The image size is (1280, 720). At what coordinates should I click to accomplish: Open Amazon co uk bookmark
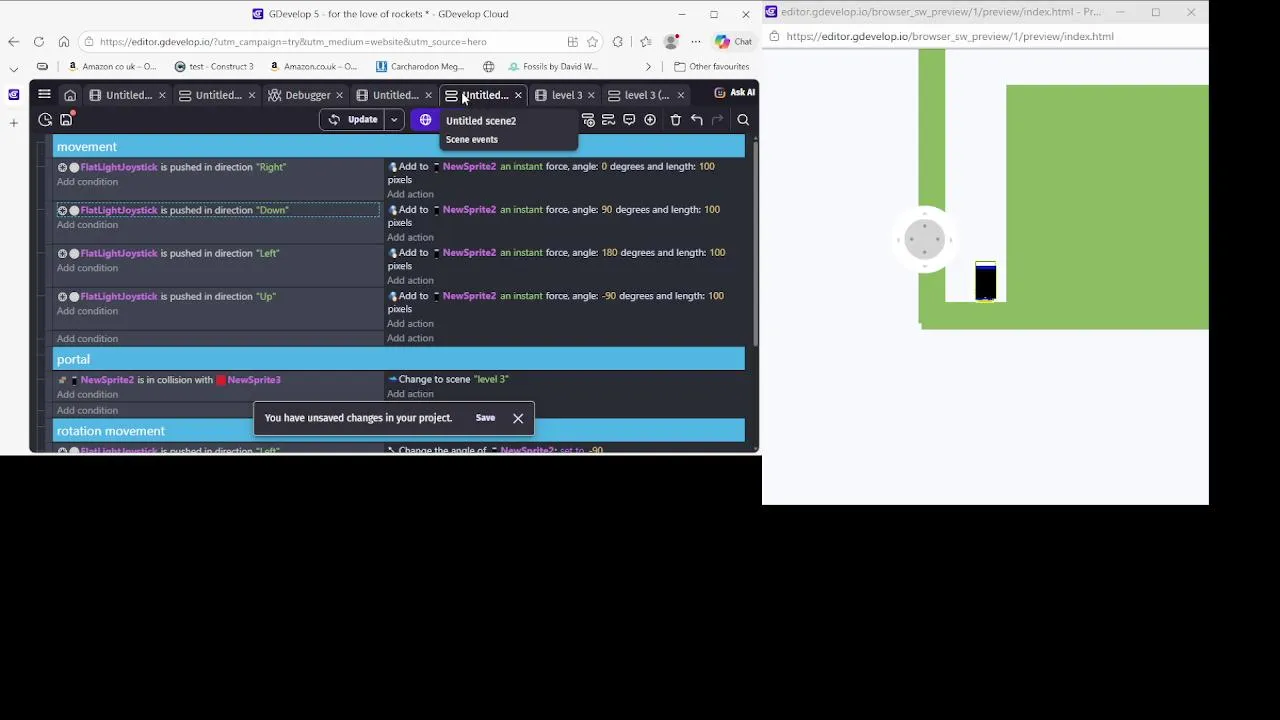point(111,67)
